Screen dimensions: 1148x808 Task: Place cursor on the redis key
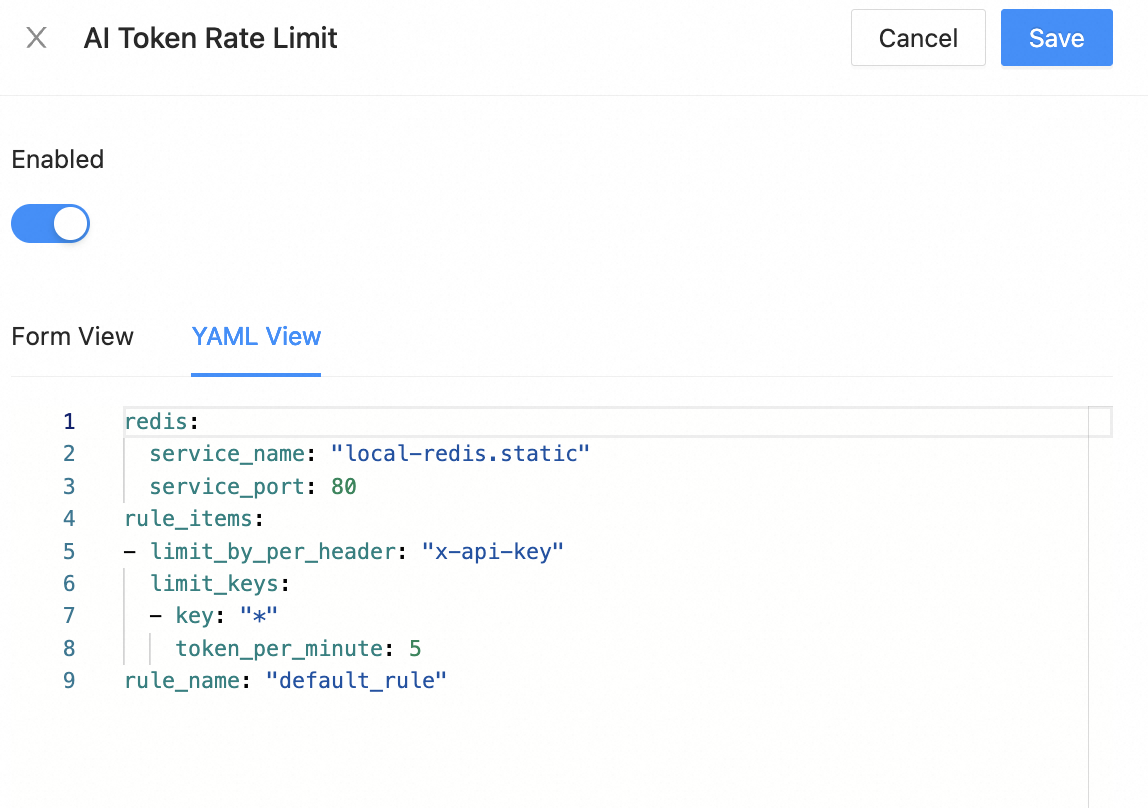tap(155, 422)
